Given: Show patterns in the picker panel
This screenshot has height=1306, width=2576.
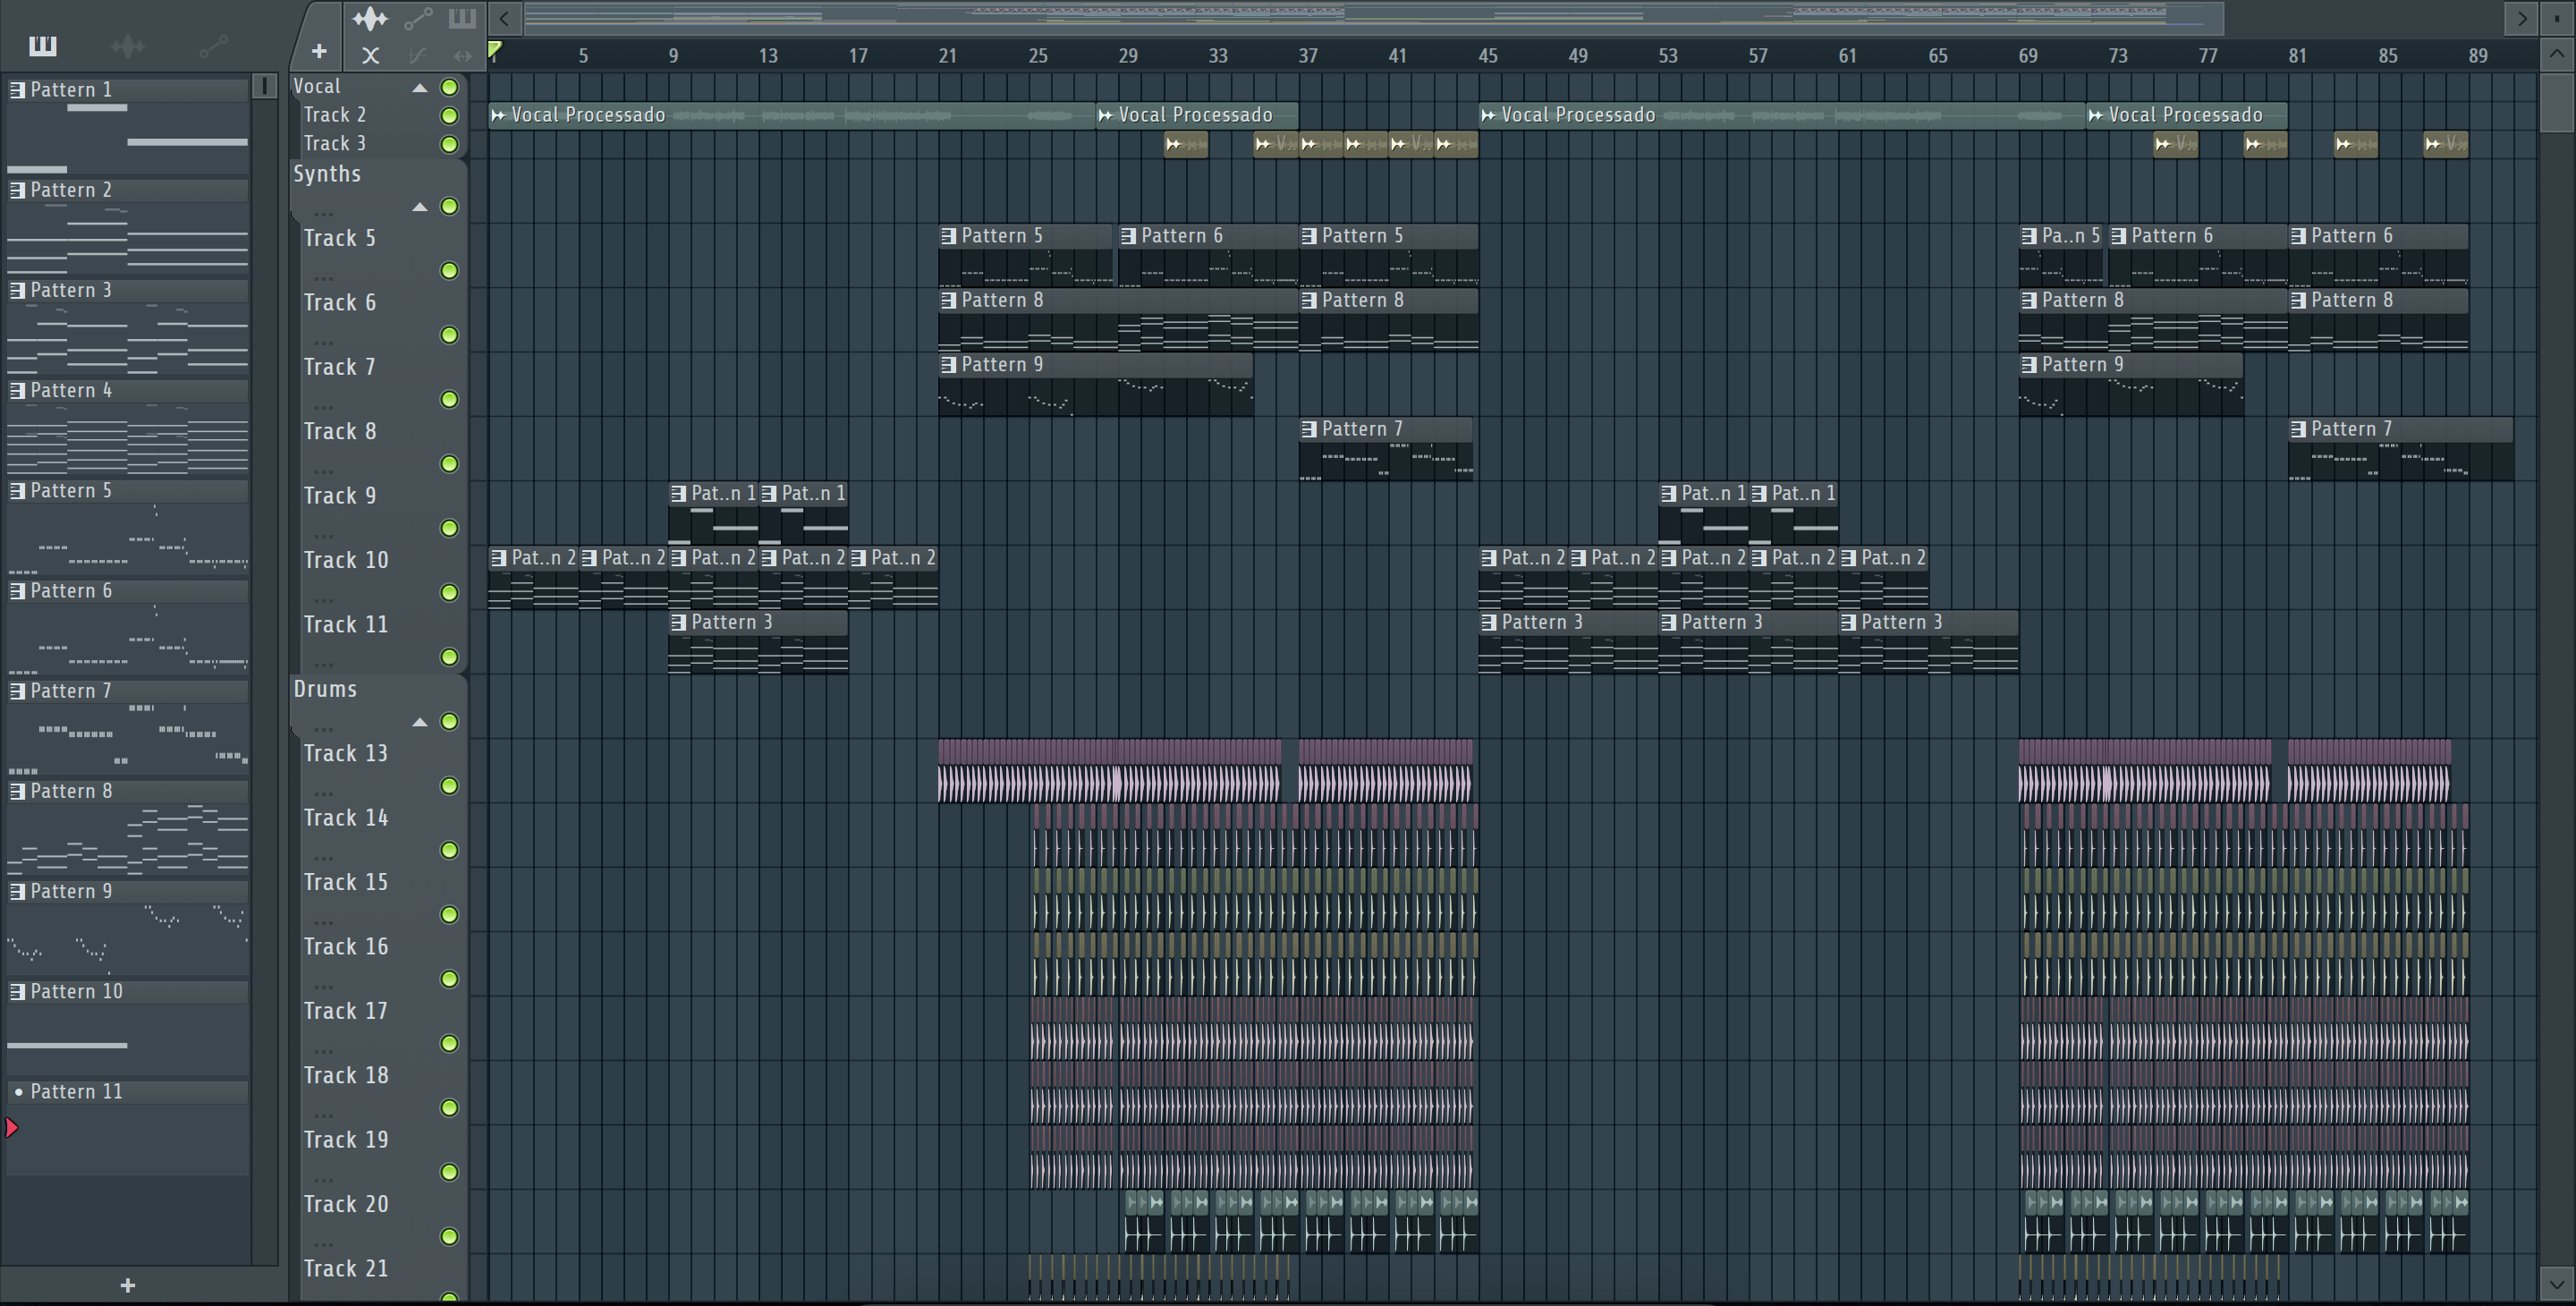Looking at the screenshot, I should pos(43,45).
